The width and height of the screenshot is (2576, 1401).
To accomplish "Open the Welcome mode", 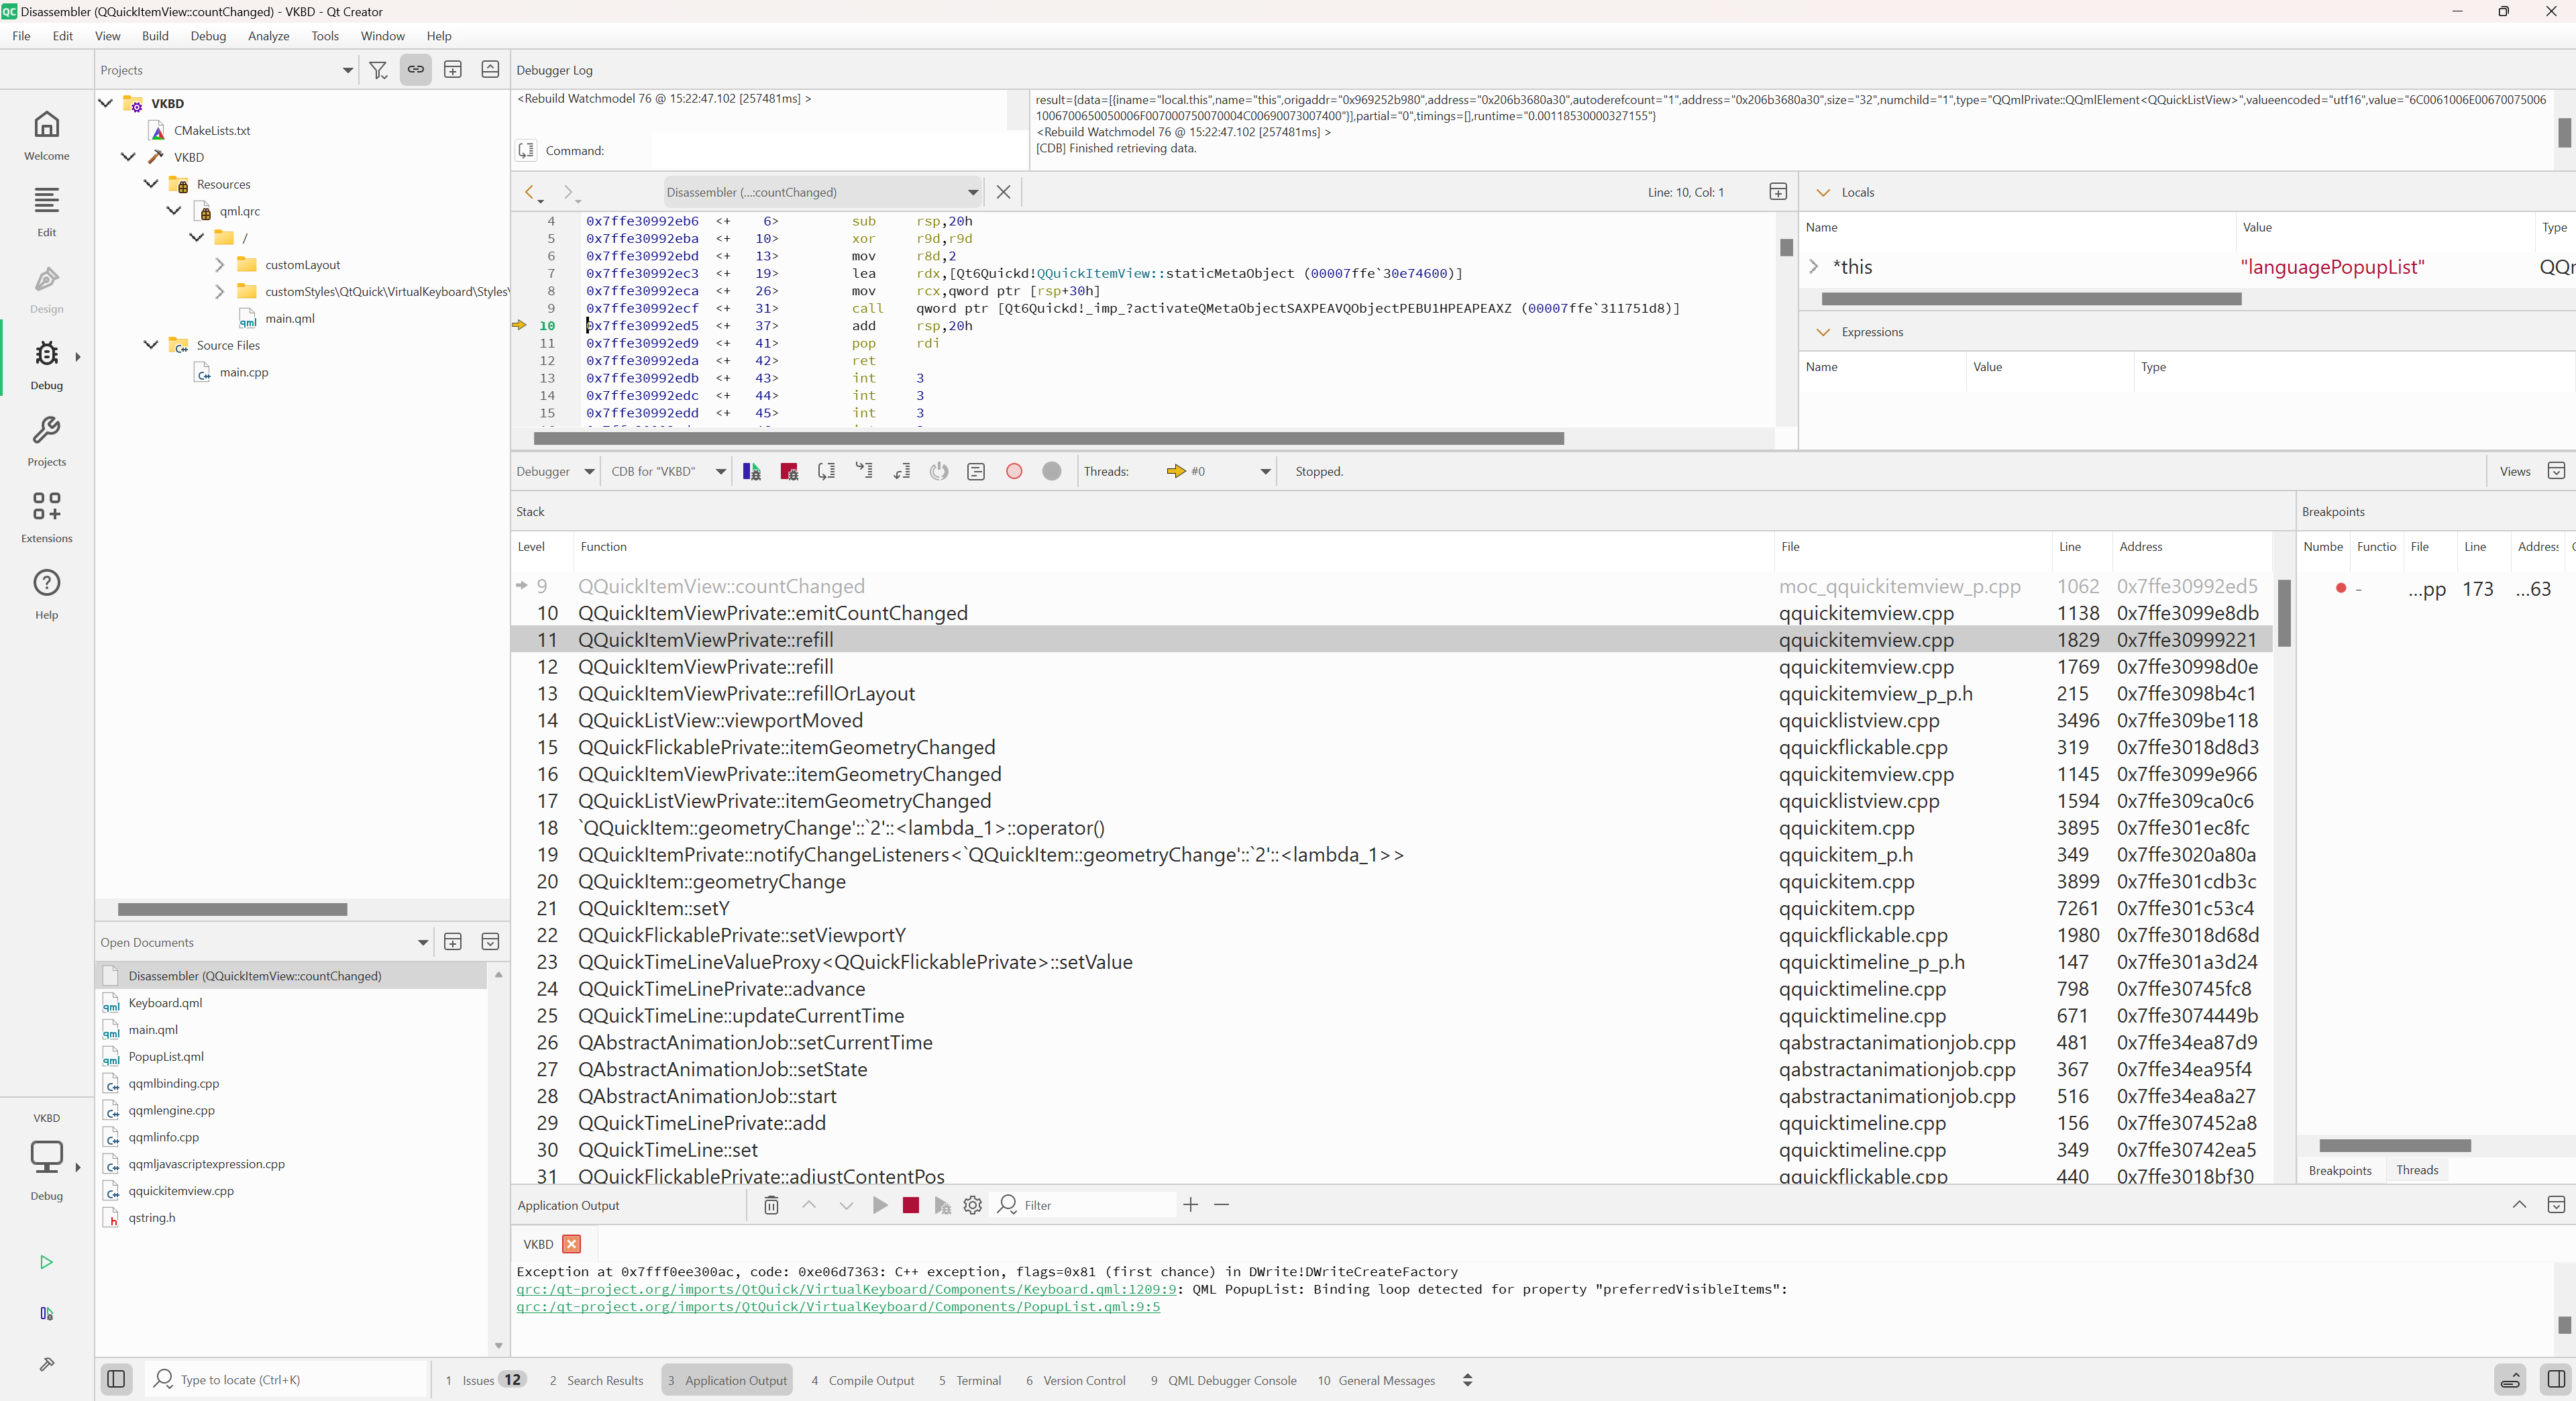I will 46,135.
